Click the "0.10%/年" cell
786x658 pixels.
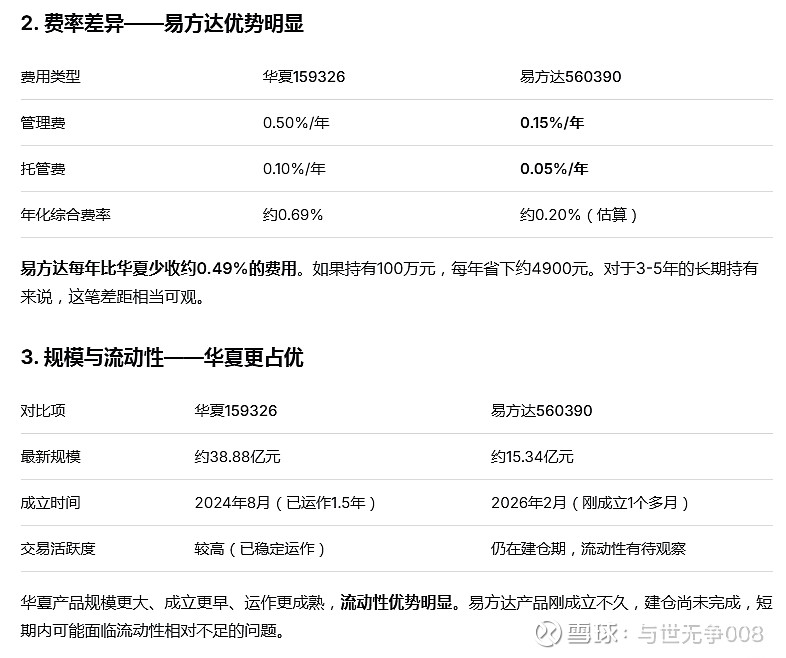294,169
